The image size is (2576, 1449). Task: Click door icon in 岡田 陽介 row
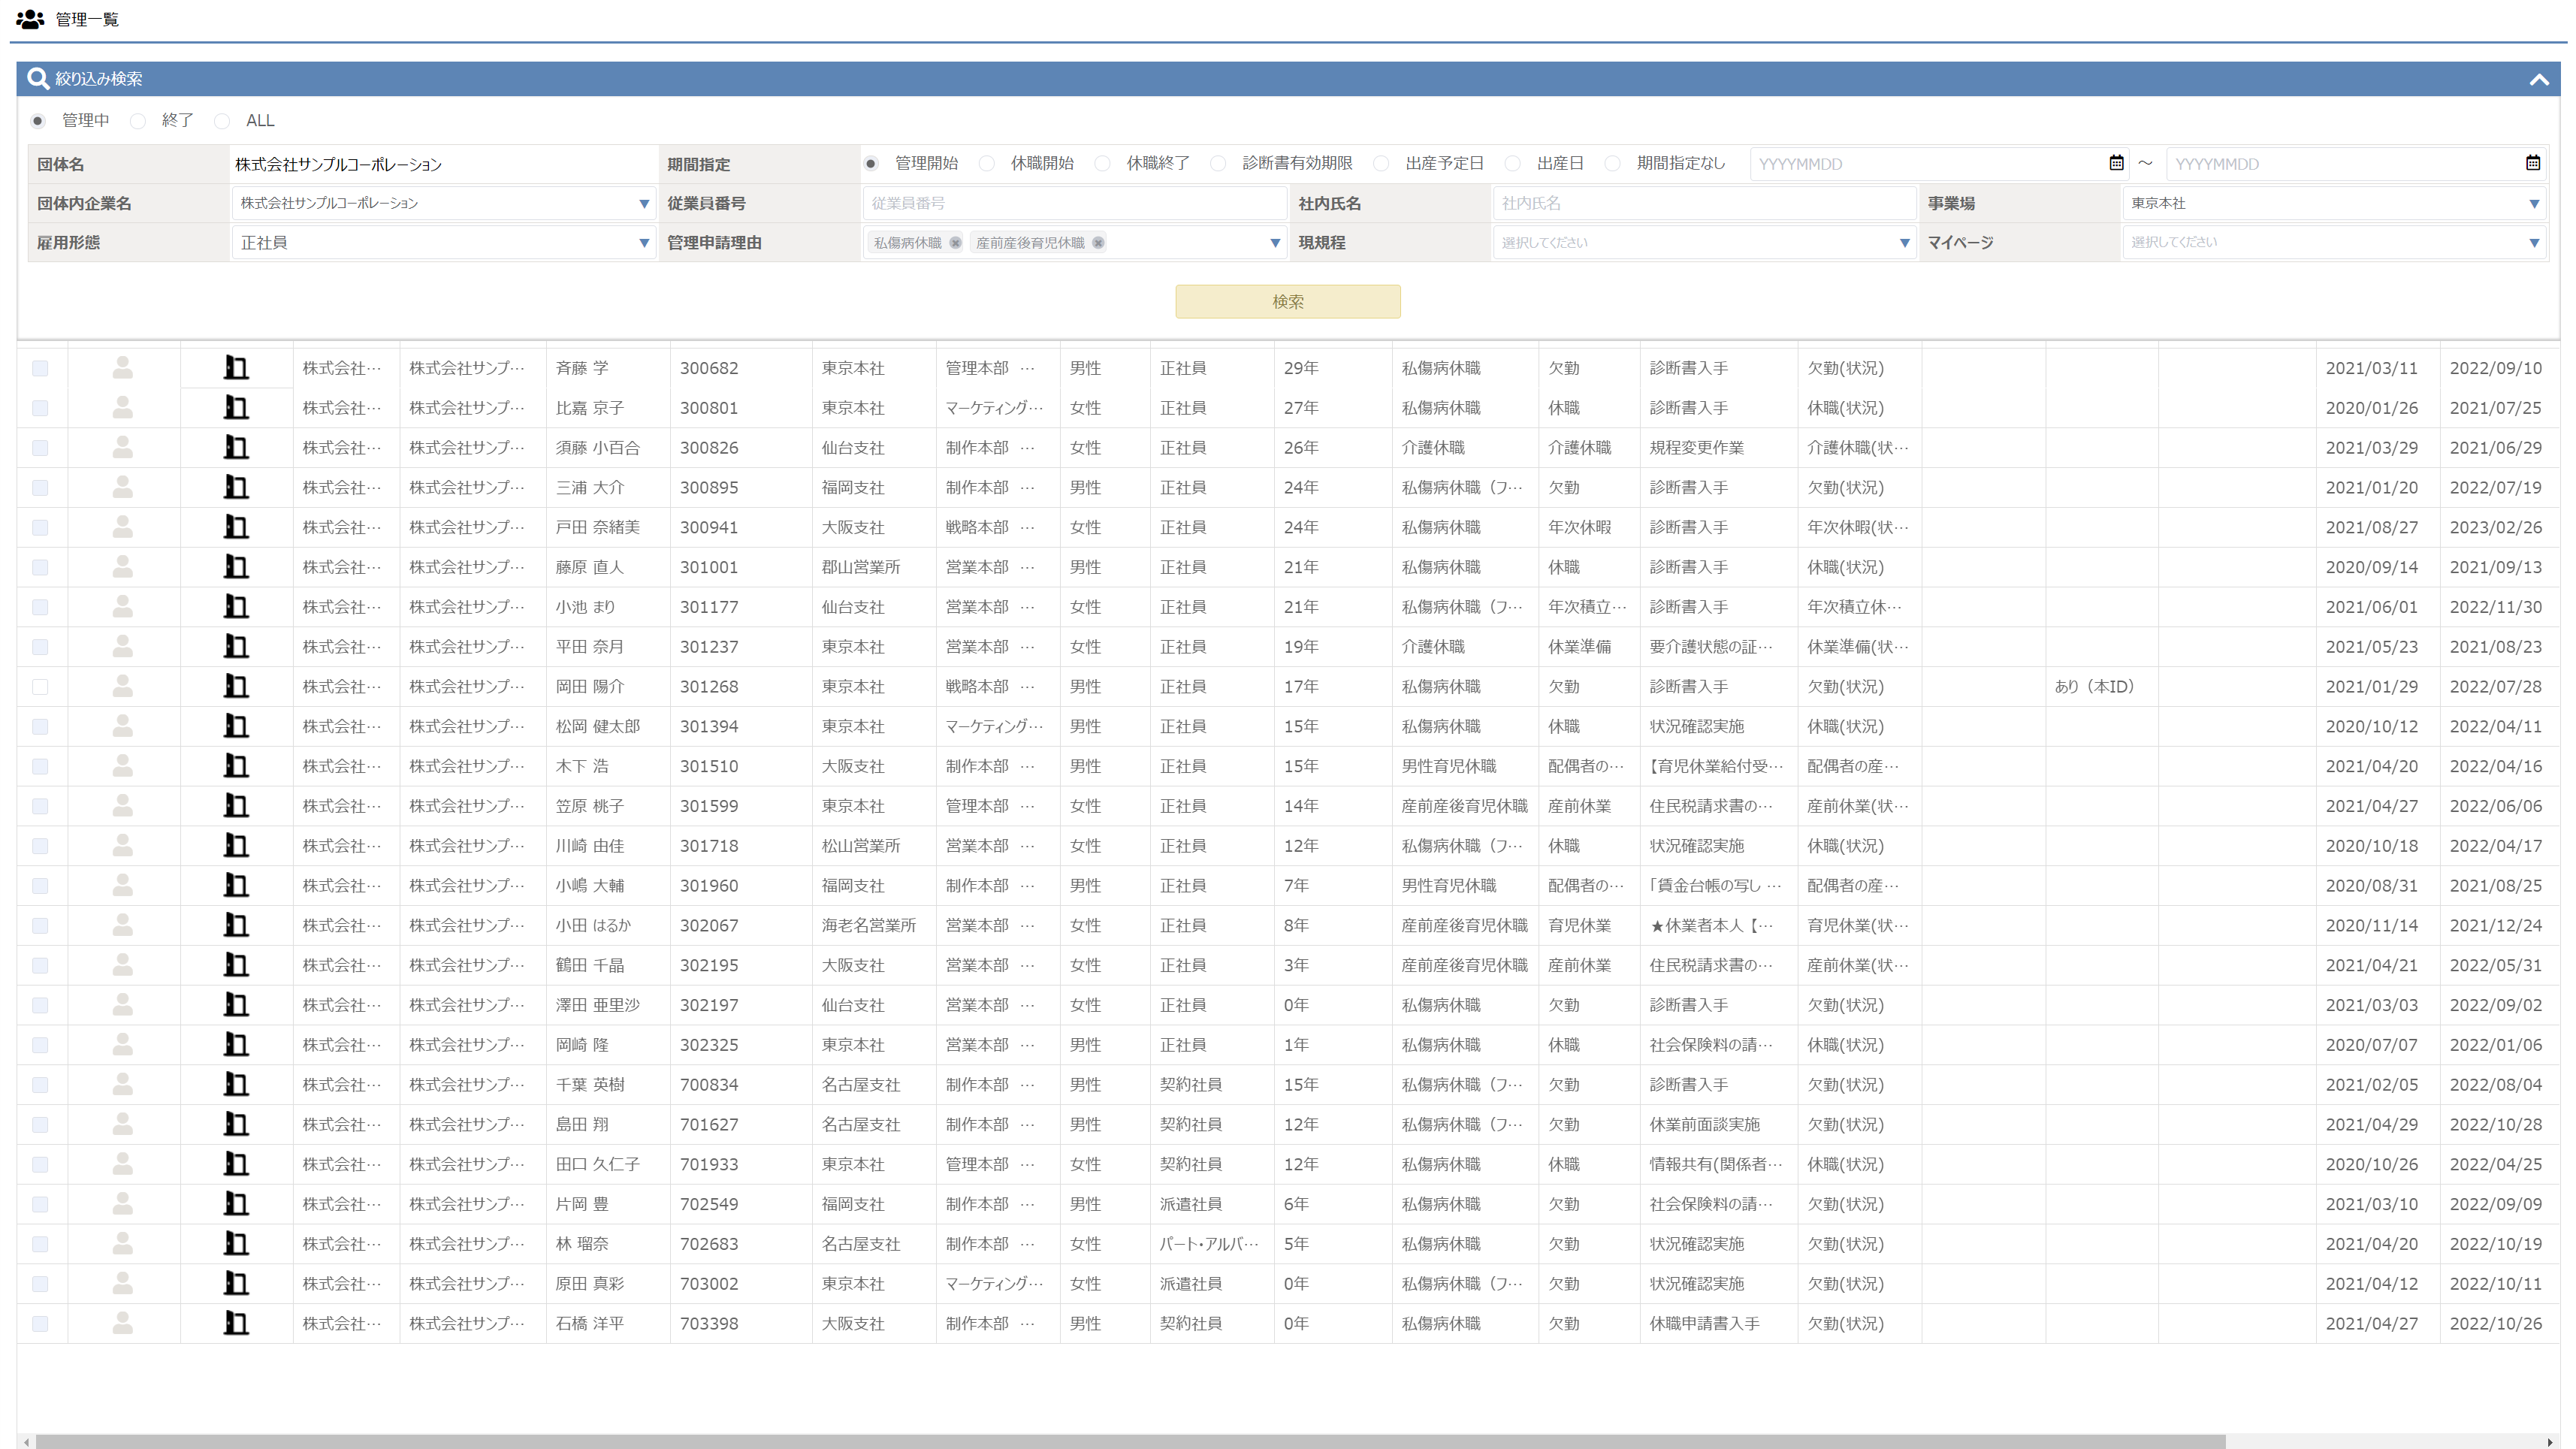(x=236, y=687)
